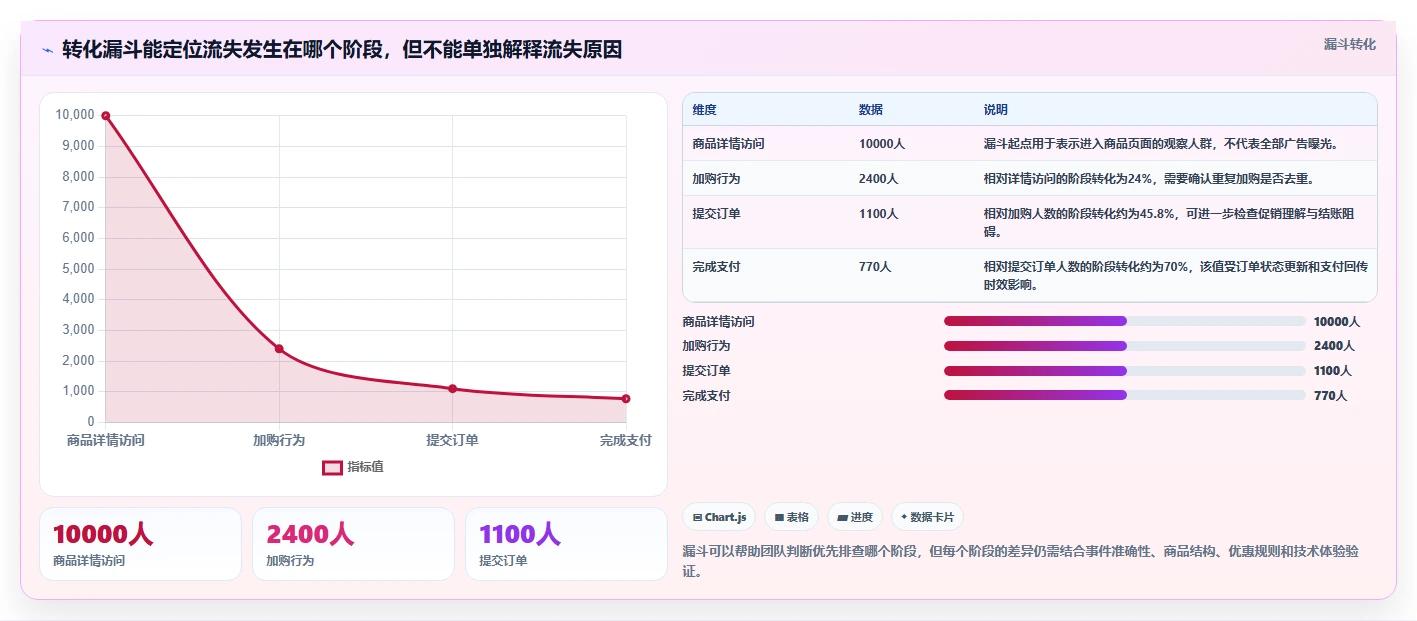Click the 数据卡片 chip
This screenshot has height=621, width=1417.
click(927, 517)
